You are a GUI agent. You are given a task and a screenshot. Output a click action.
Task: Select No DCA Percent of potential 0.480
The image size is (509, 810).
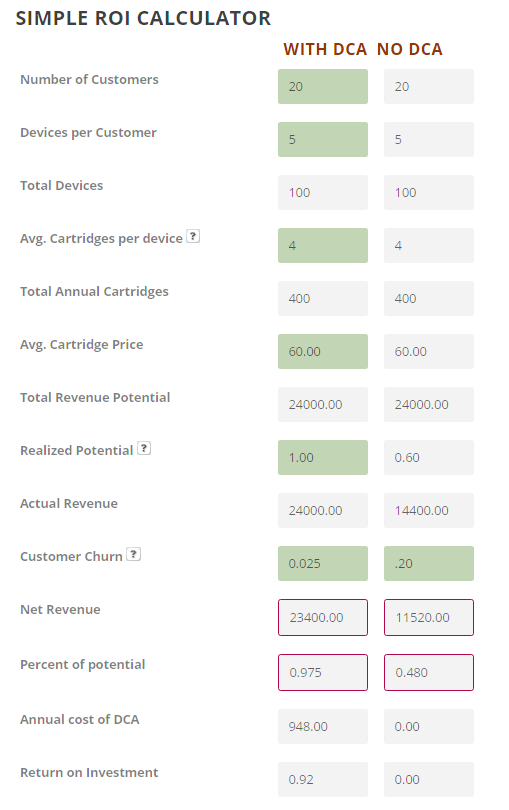pyautogui.click(x=429, y=673)
